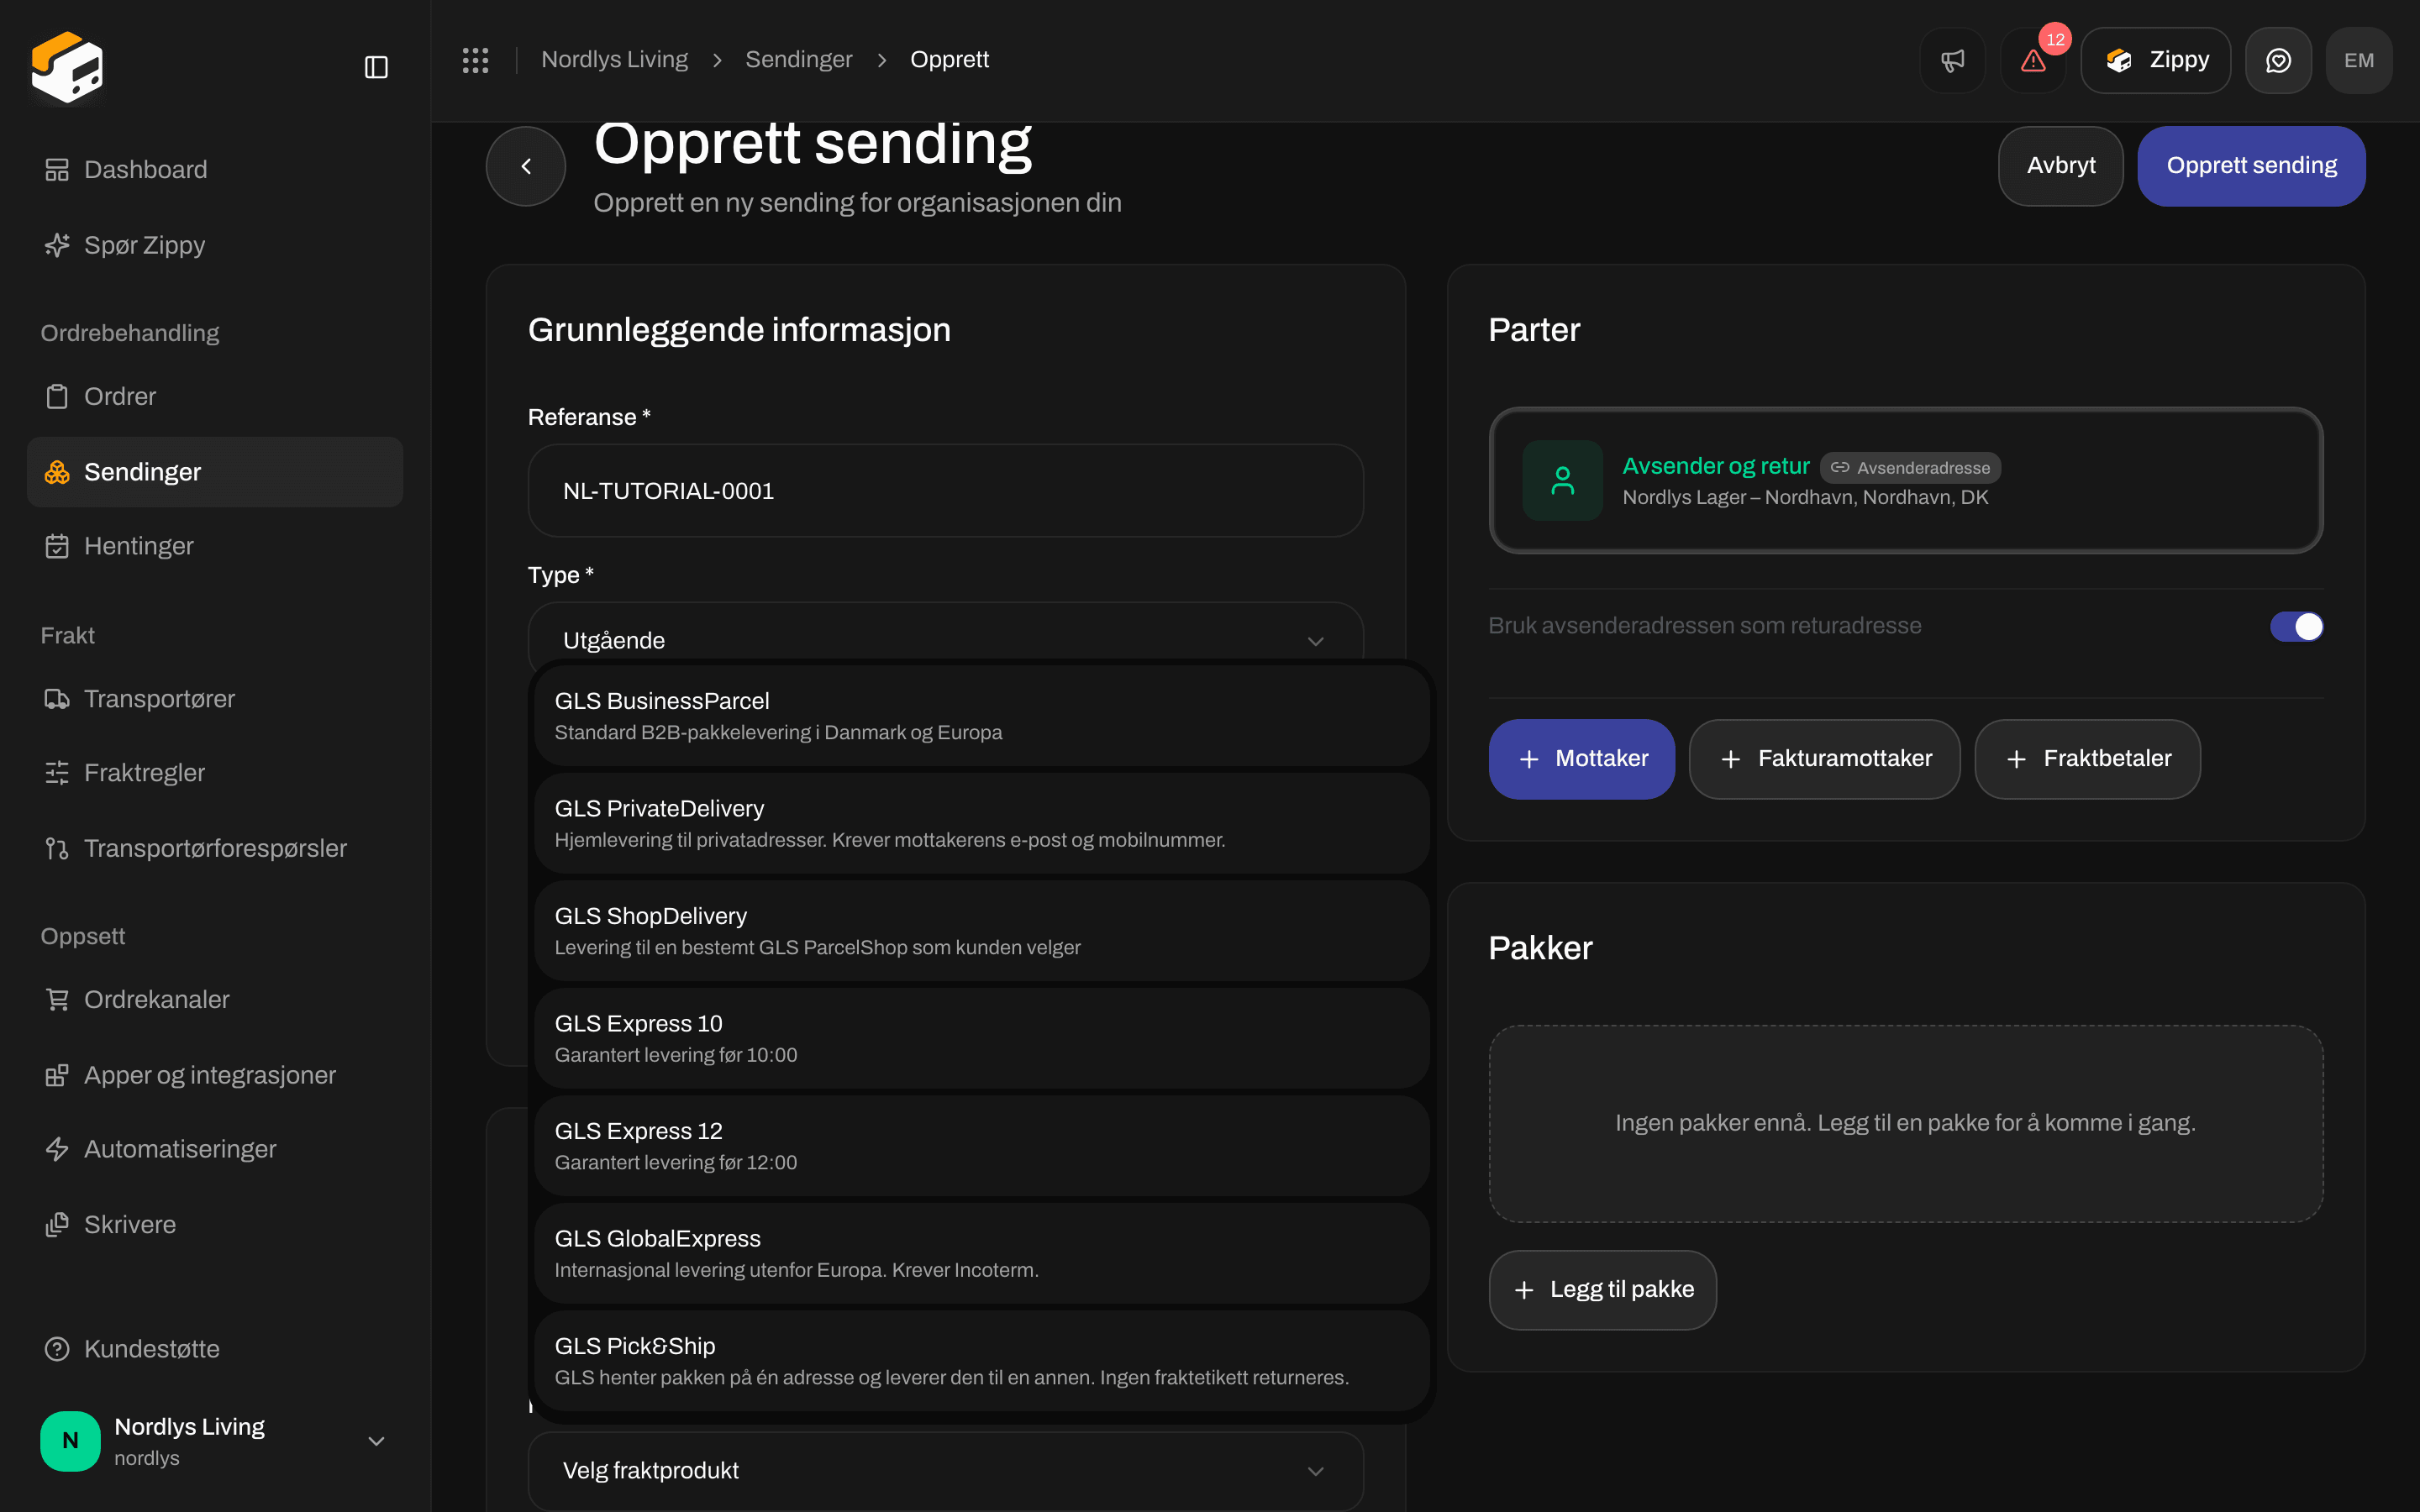Open the apps grid icon
Viewport: 2420px width, 1512px height.
[x=475, y=60]
